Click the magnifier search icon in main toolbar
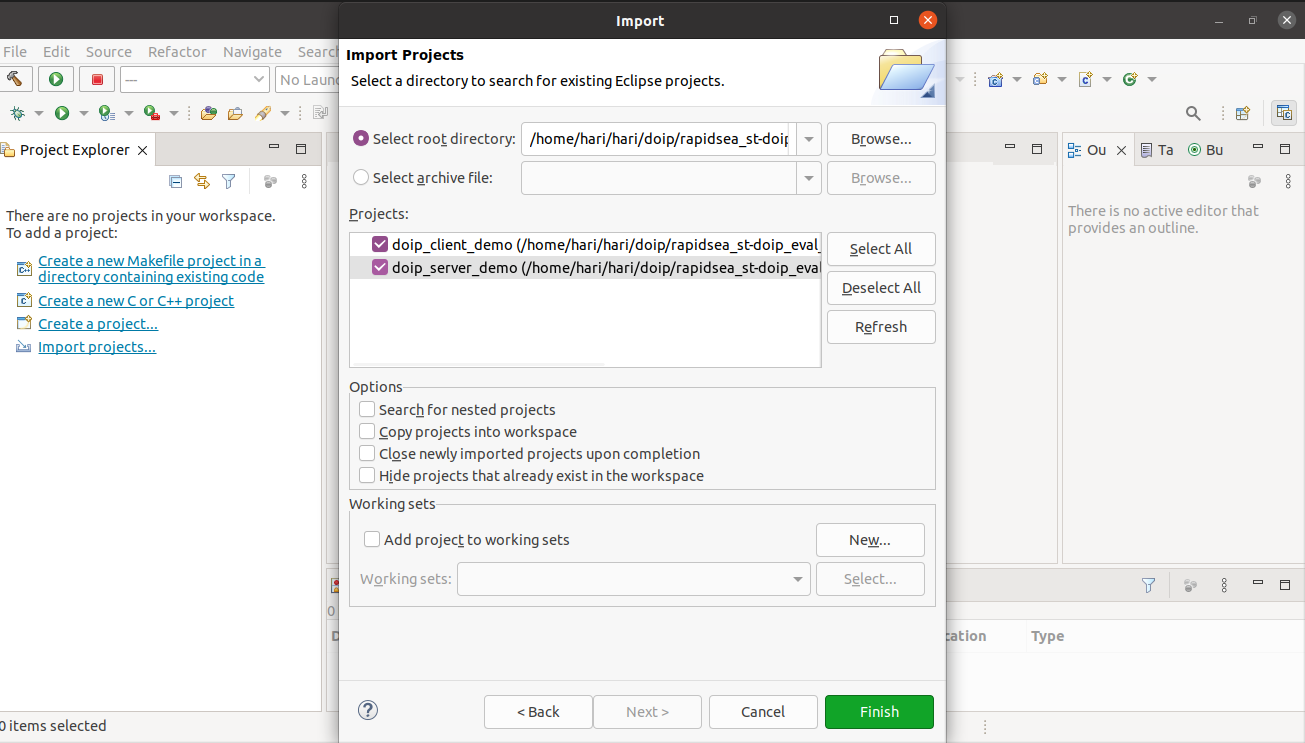This screenshot has width=1305, height=743. point(1193,113)
